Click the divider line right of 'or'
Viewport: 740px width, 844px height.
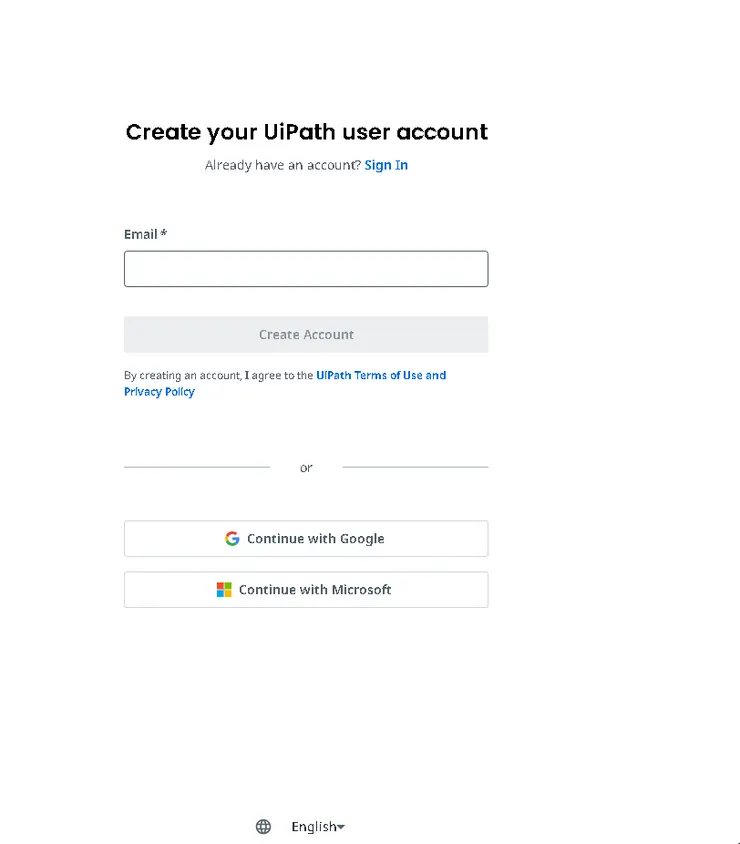[415, 467]
